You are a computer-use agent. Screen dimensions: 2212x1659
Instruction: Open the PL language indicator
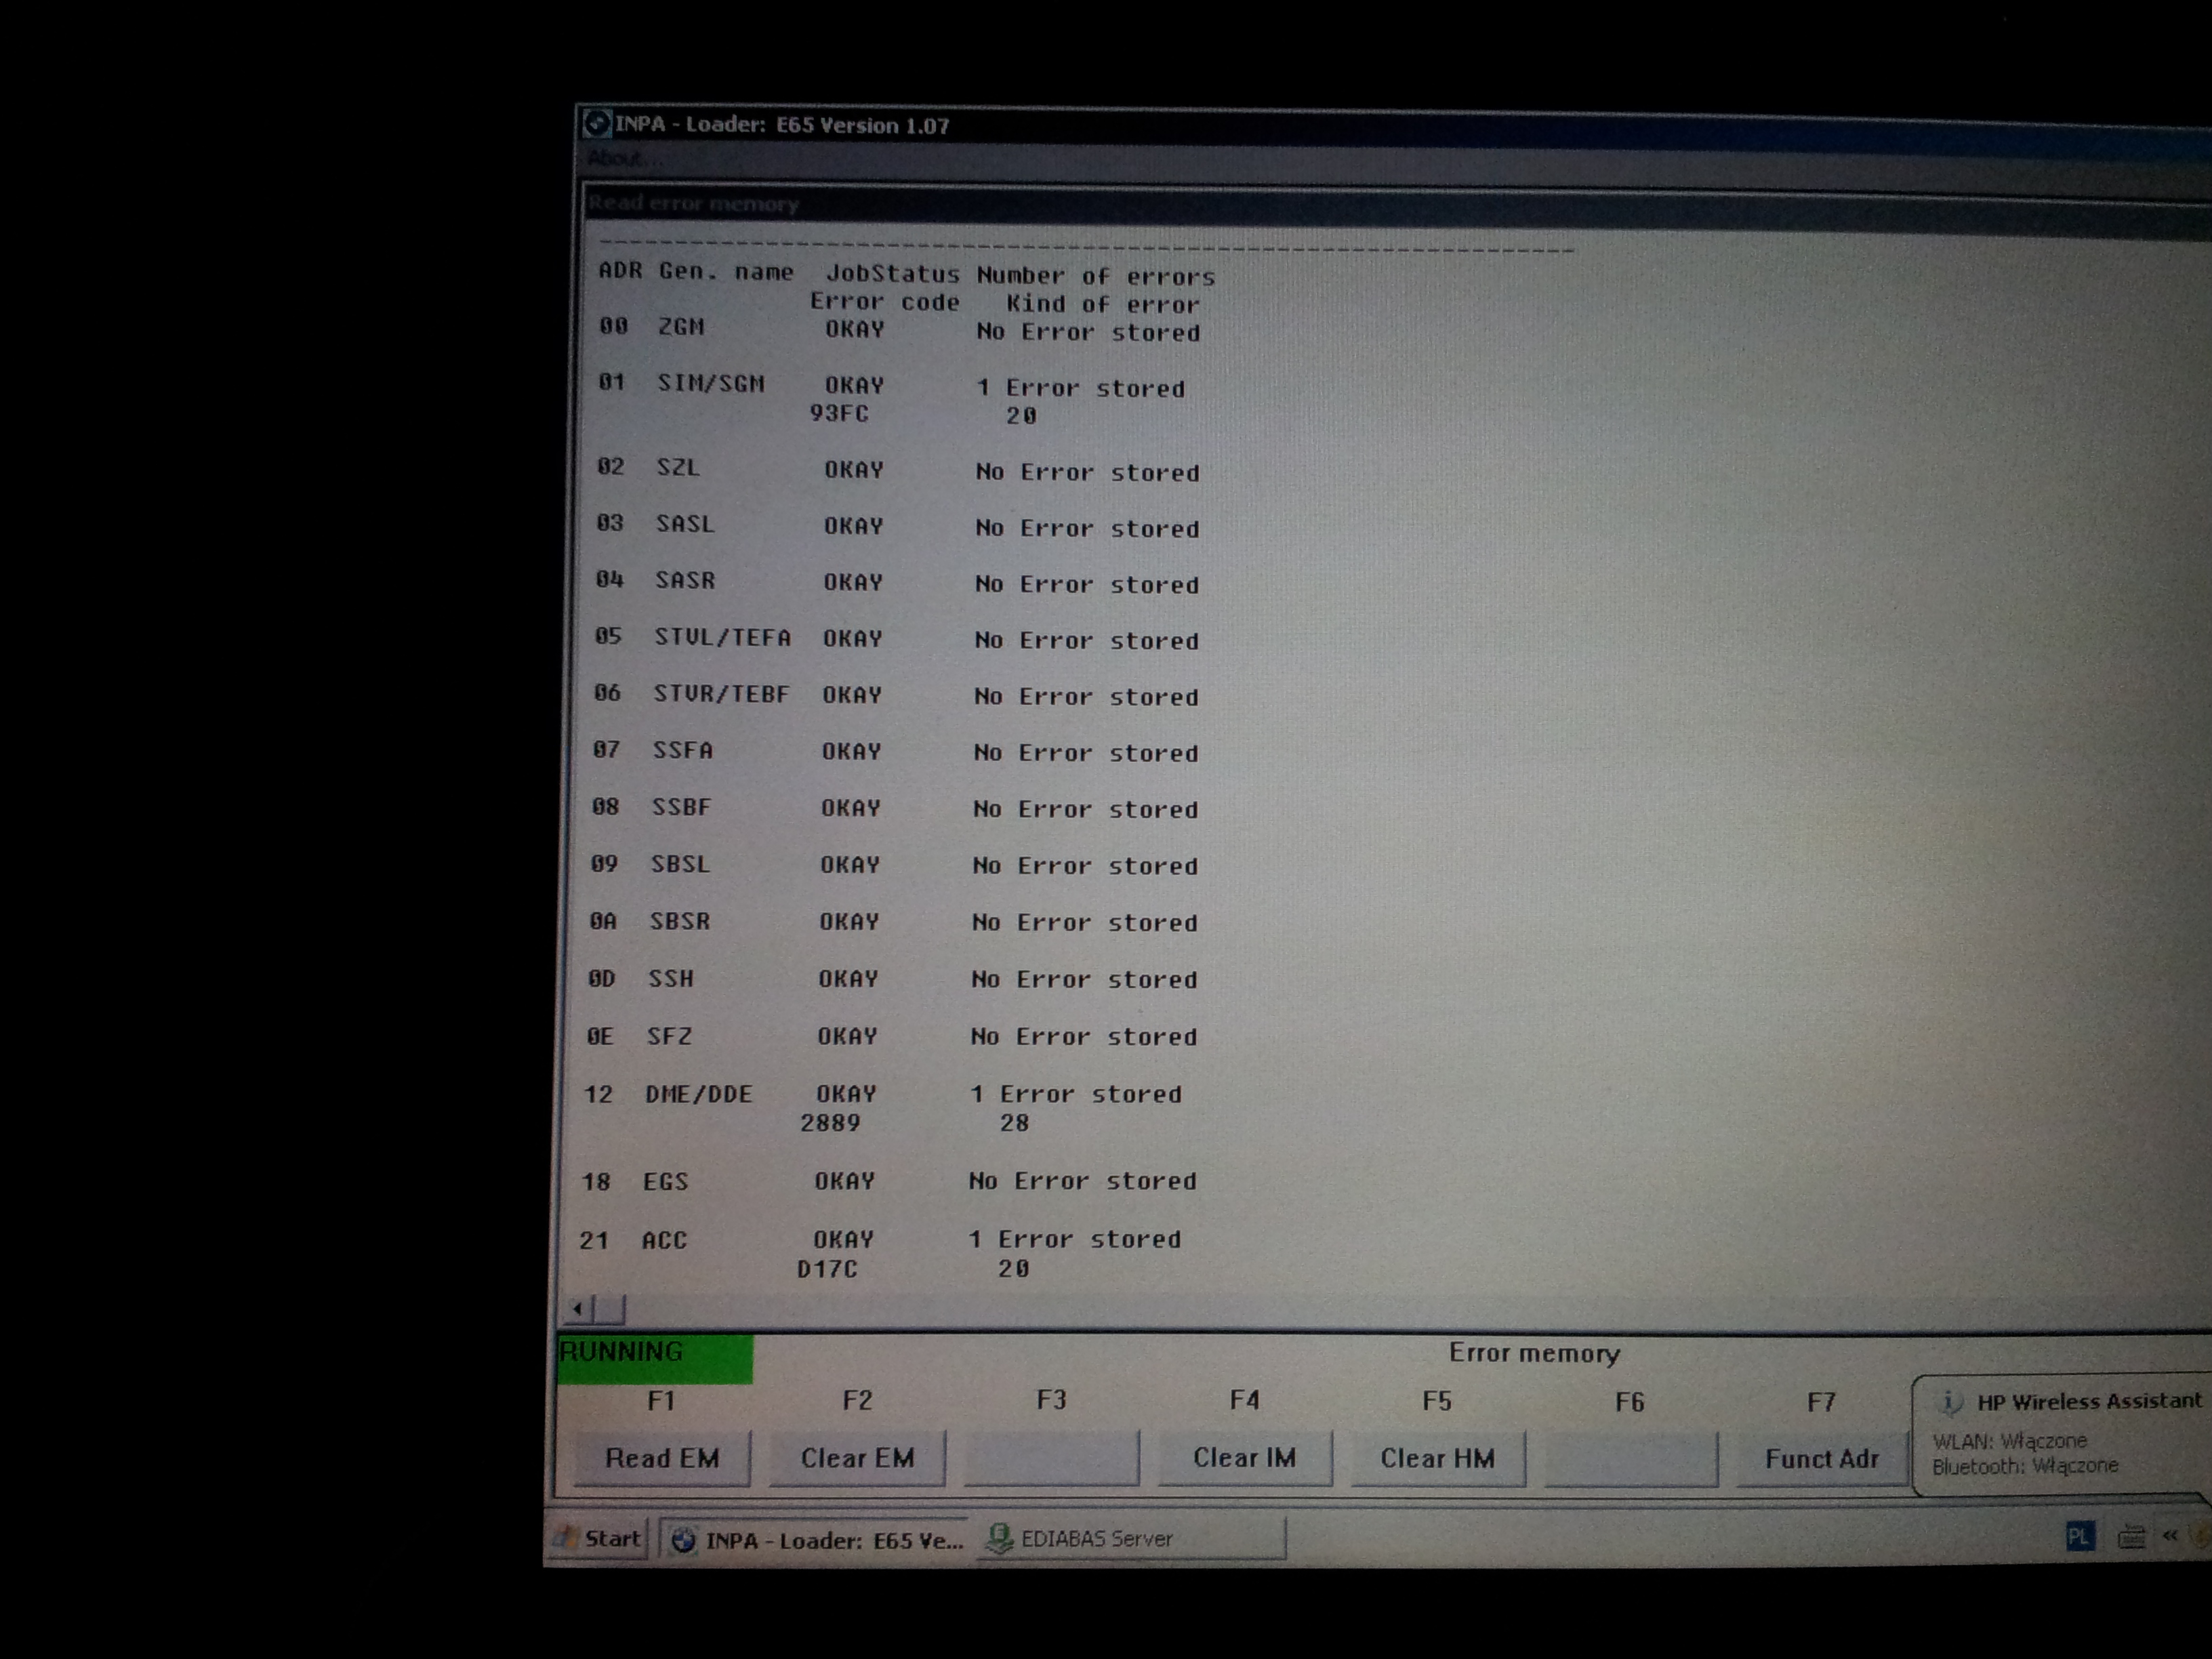[2079, 1536]
